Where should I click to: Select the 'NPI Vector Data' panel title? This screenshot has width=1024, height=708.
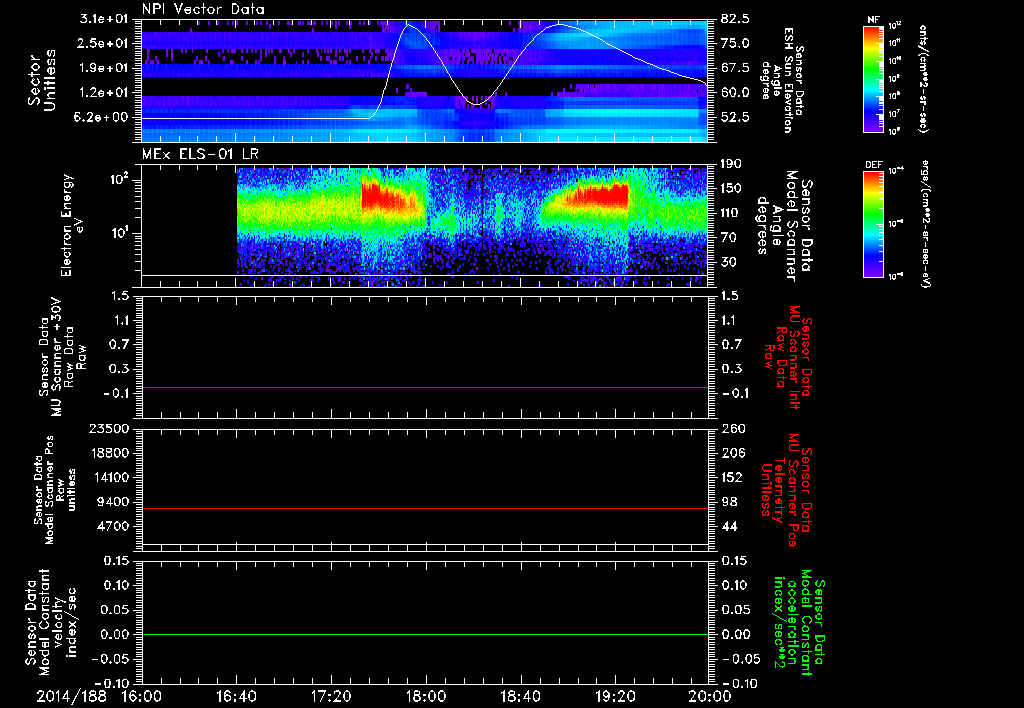pyautogui.click(x=204, y=9)
